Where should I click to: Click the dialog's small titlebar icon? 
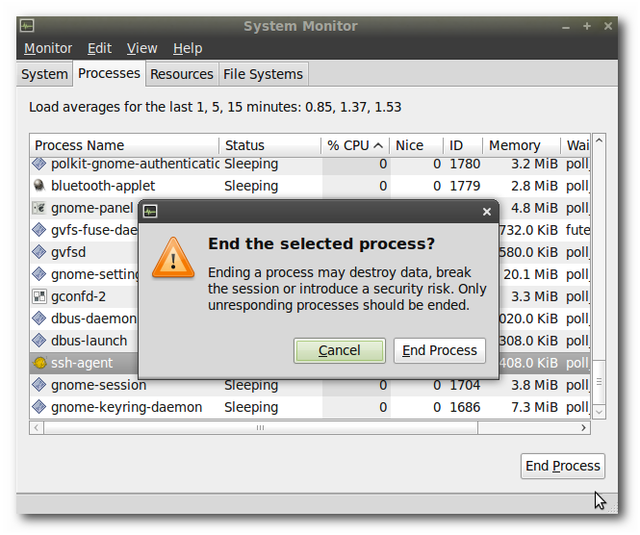click(x=150, y=211)
